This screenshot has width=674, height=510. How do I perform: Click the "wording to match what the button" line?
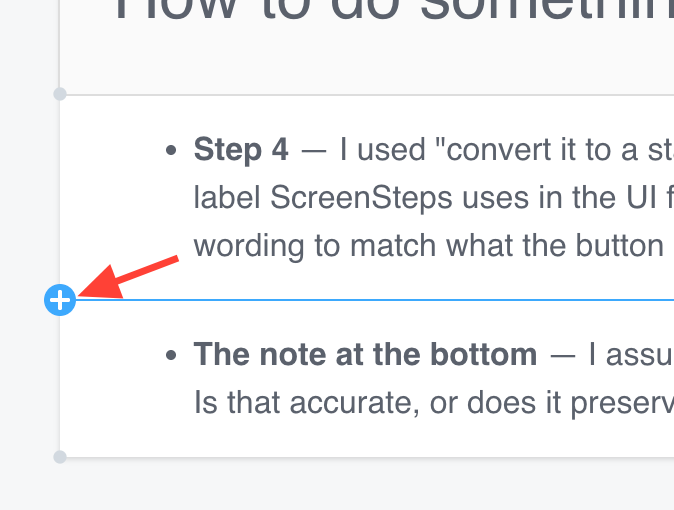(x=428, y=245)
